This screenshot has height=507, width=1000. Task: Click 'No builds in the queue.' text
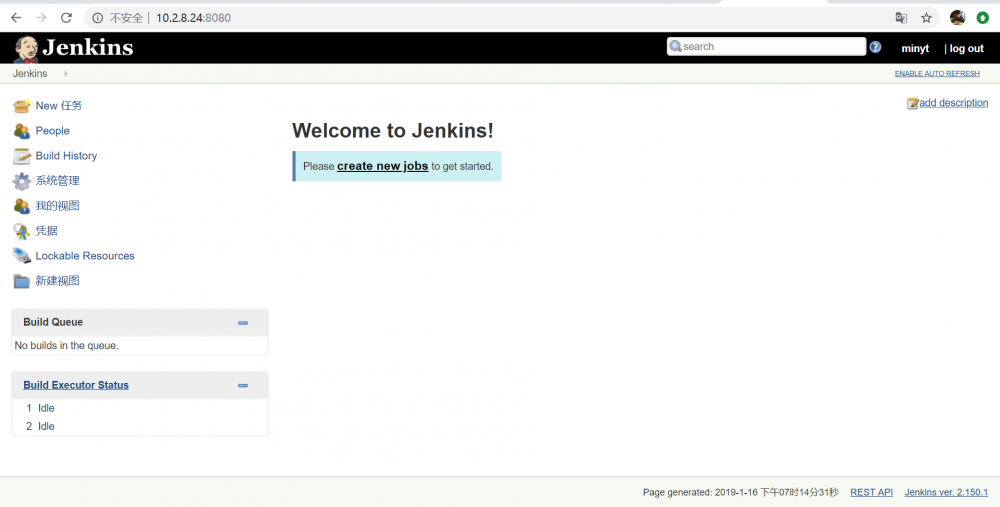coord(66,346)
